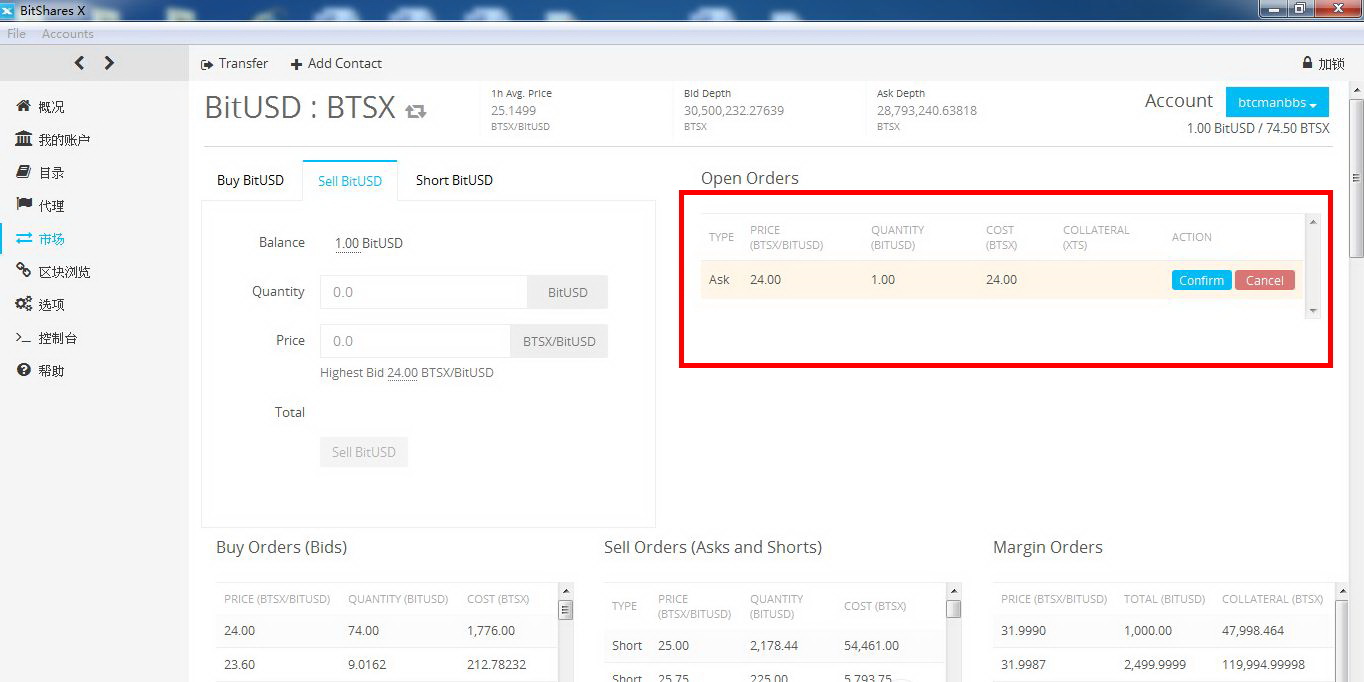Open the 控制台 console page
The image size is (1364, 682).
click(47, 337)
